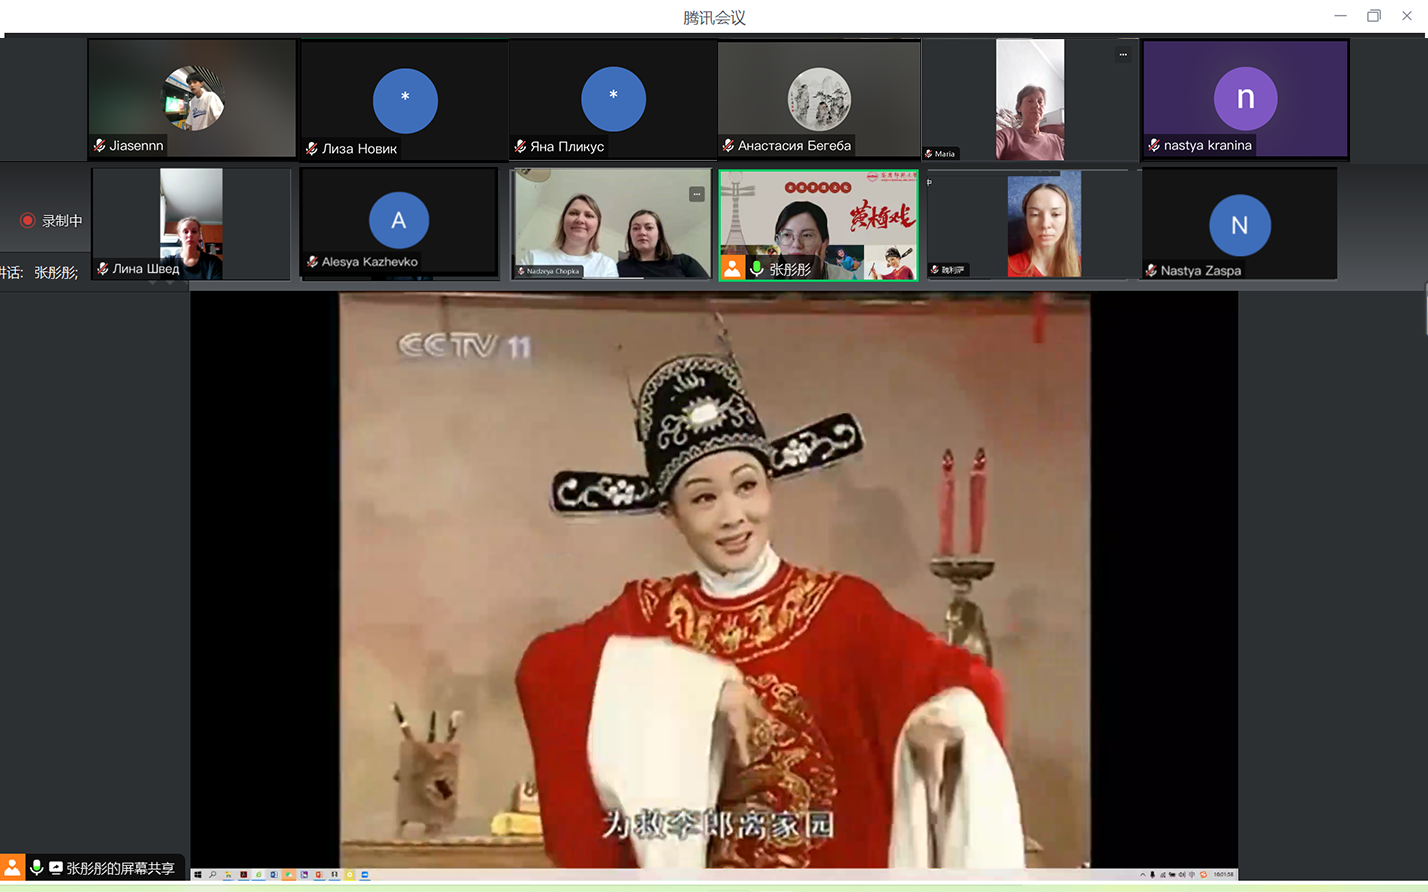Click the screen share icon in the bottom-left bar
1428x892 pixels.
(56, 868)
